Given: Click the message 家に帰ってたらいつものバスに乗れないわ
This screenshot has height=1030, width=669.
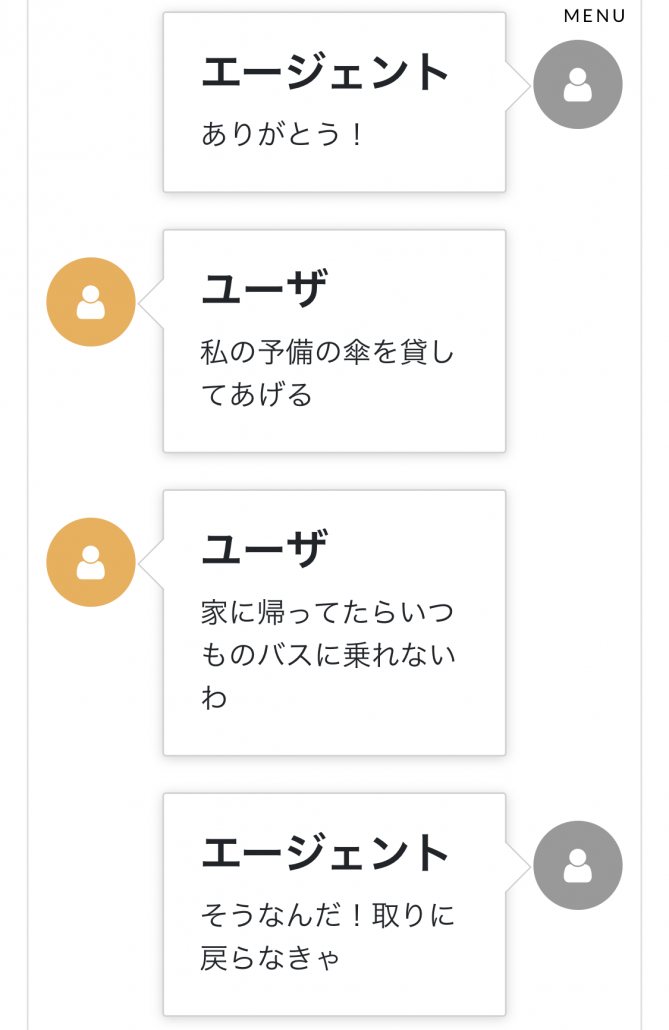Looking at the screenshot, I should (x=327, y=655).
